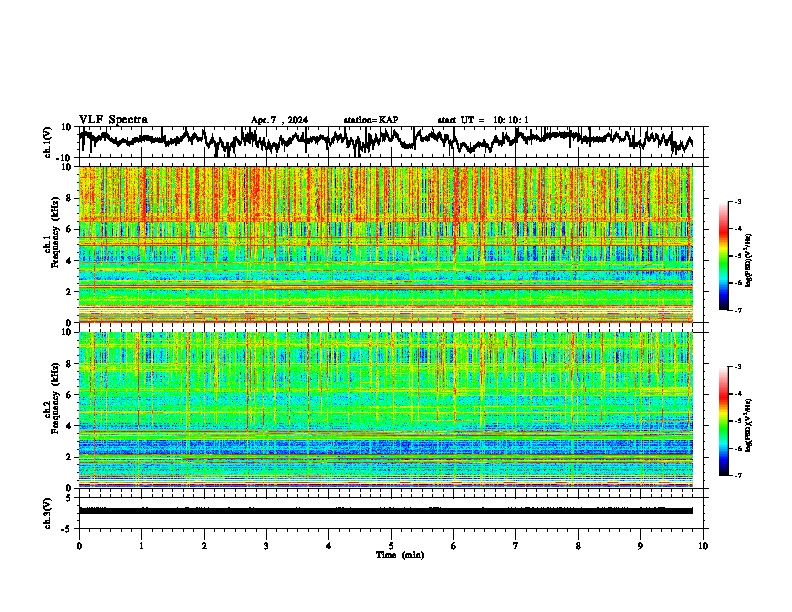Click time axis tick label "1"
This screenshot has height=612, width=792.
coord(141,546)
